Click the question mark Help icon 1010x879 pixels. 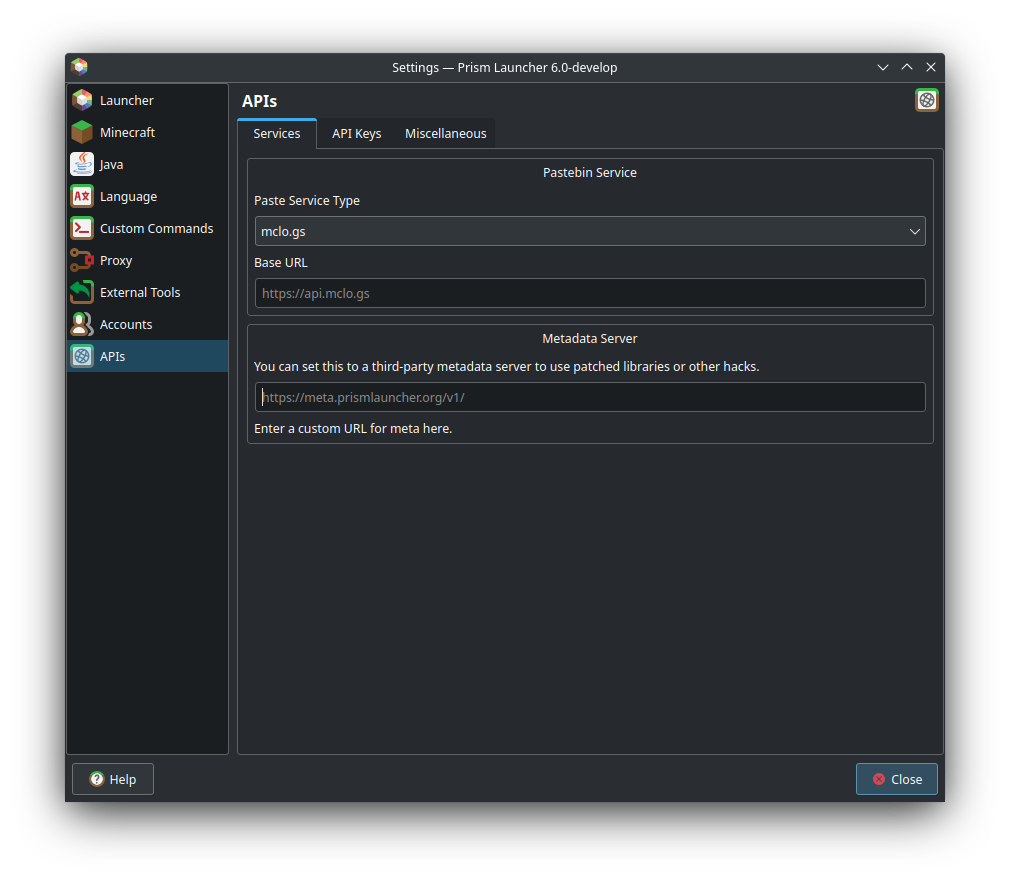[97, 779]
